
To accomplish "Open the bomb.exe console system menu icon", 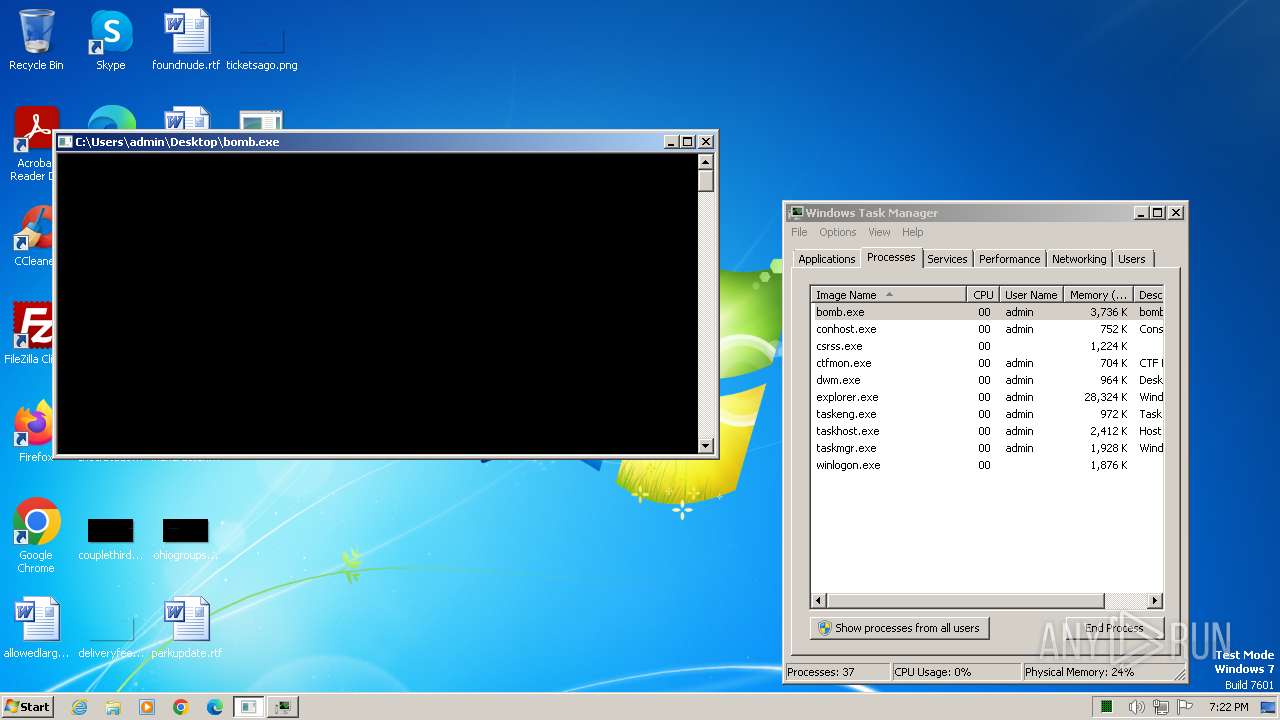I will click(65, 142).
